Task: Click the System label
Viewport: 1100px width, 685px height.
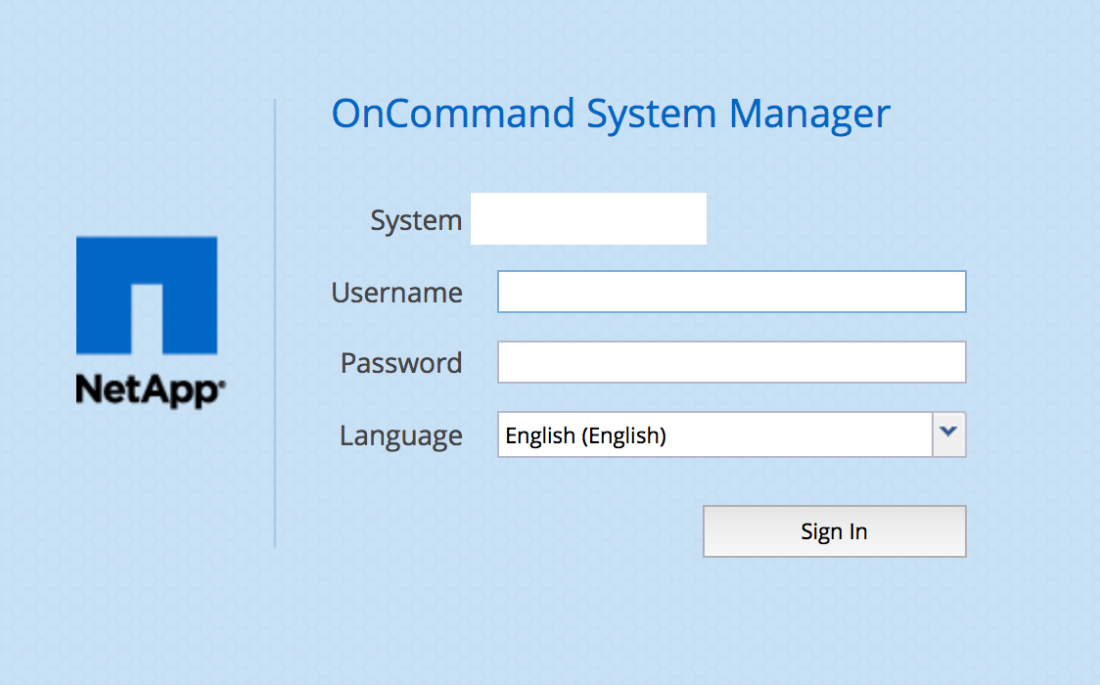Action: click(416, 220)
